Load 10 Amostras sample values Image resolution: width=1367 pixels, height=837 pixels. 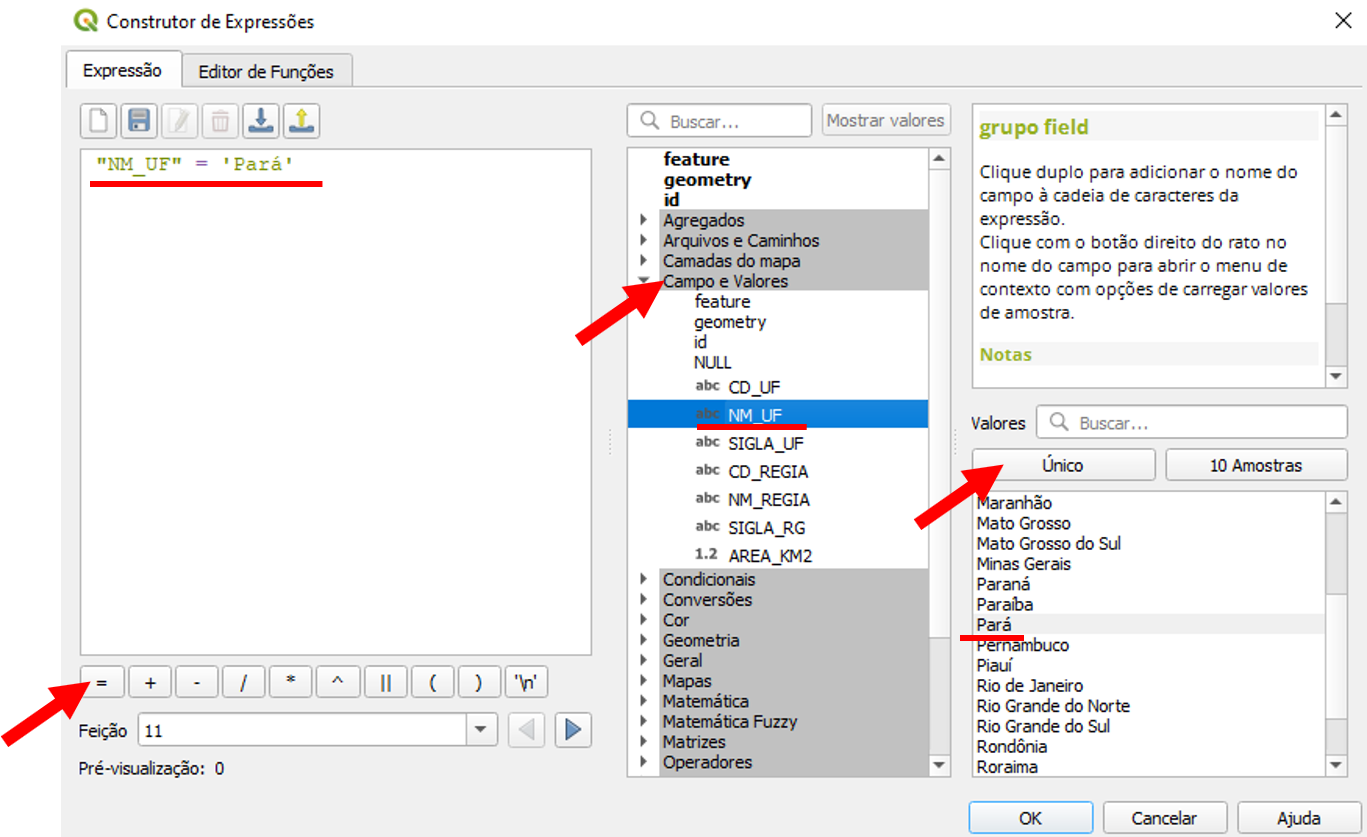pos(1255,465)
